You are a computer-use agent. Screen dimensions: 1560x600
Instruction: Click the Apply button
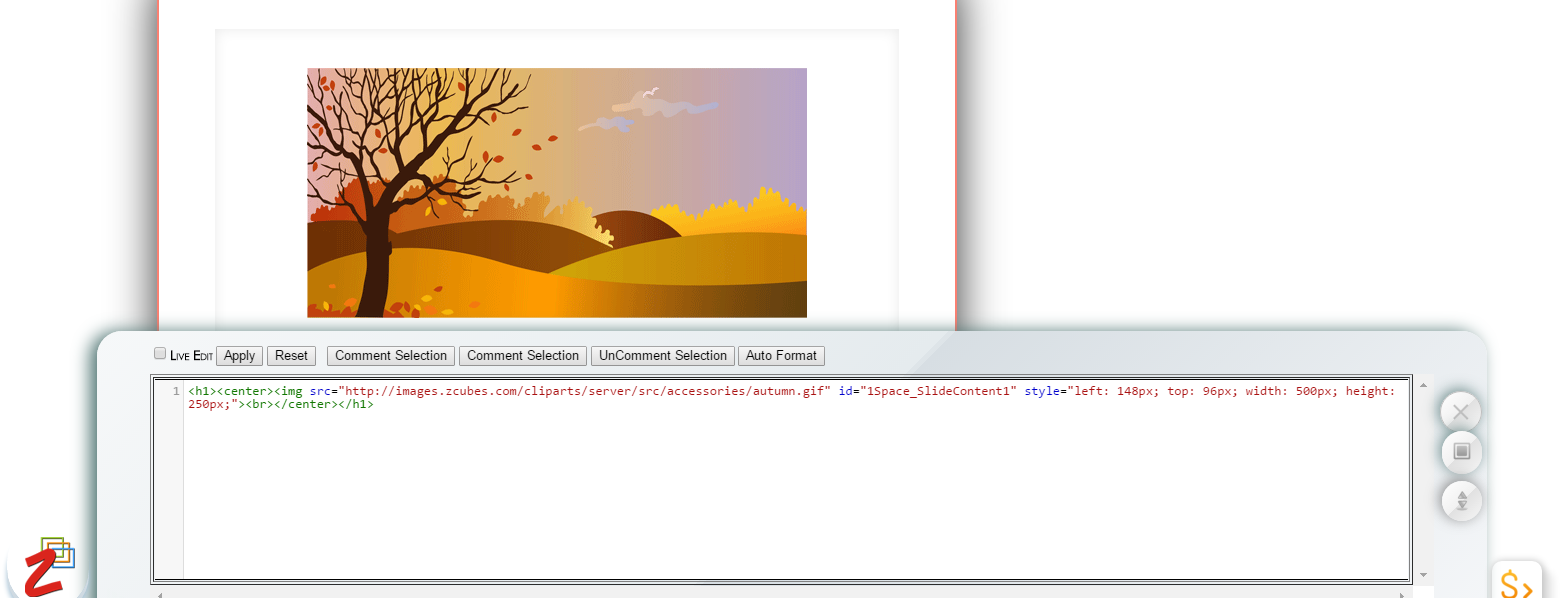tap(239, 356)
